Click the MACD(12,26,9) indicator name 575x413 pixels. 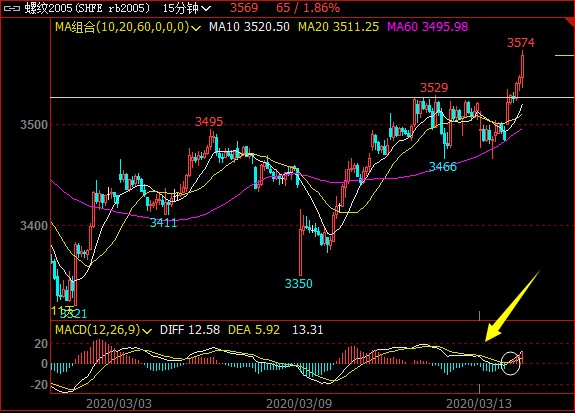click(x=98, y=330)
